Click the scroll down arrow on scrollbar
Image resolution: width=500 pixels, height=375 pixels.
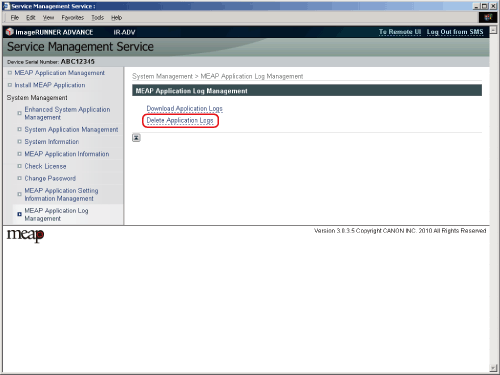[x=493, y=368]
